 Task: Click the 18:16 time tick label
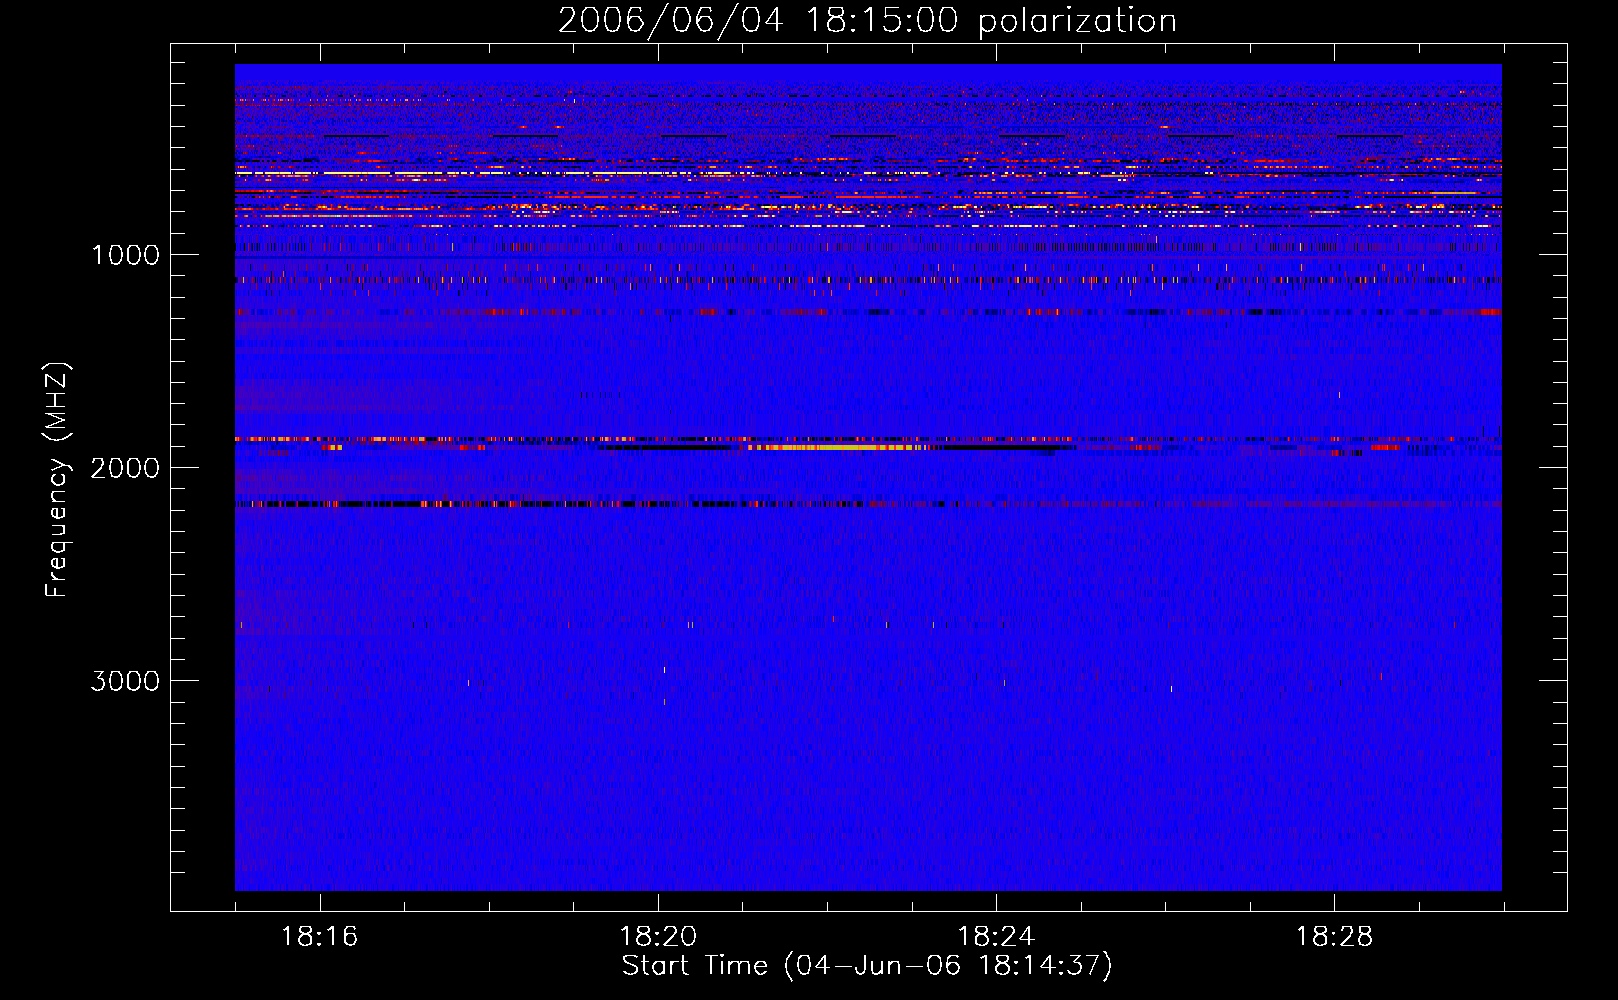[320, 937]
